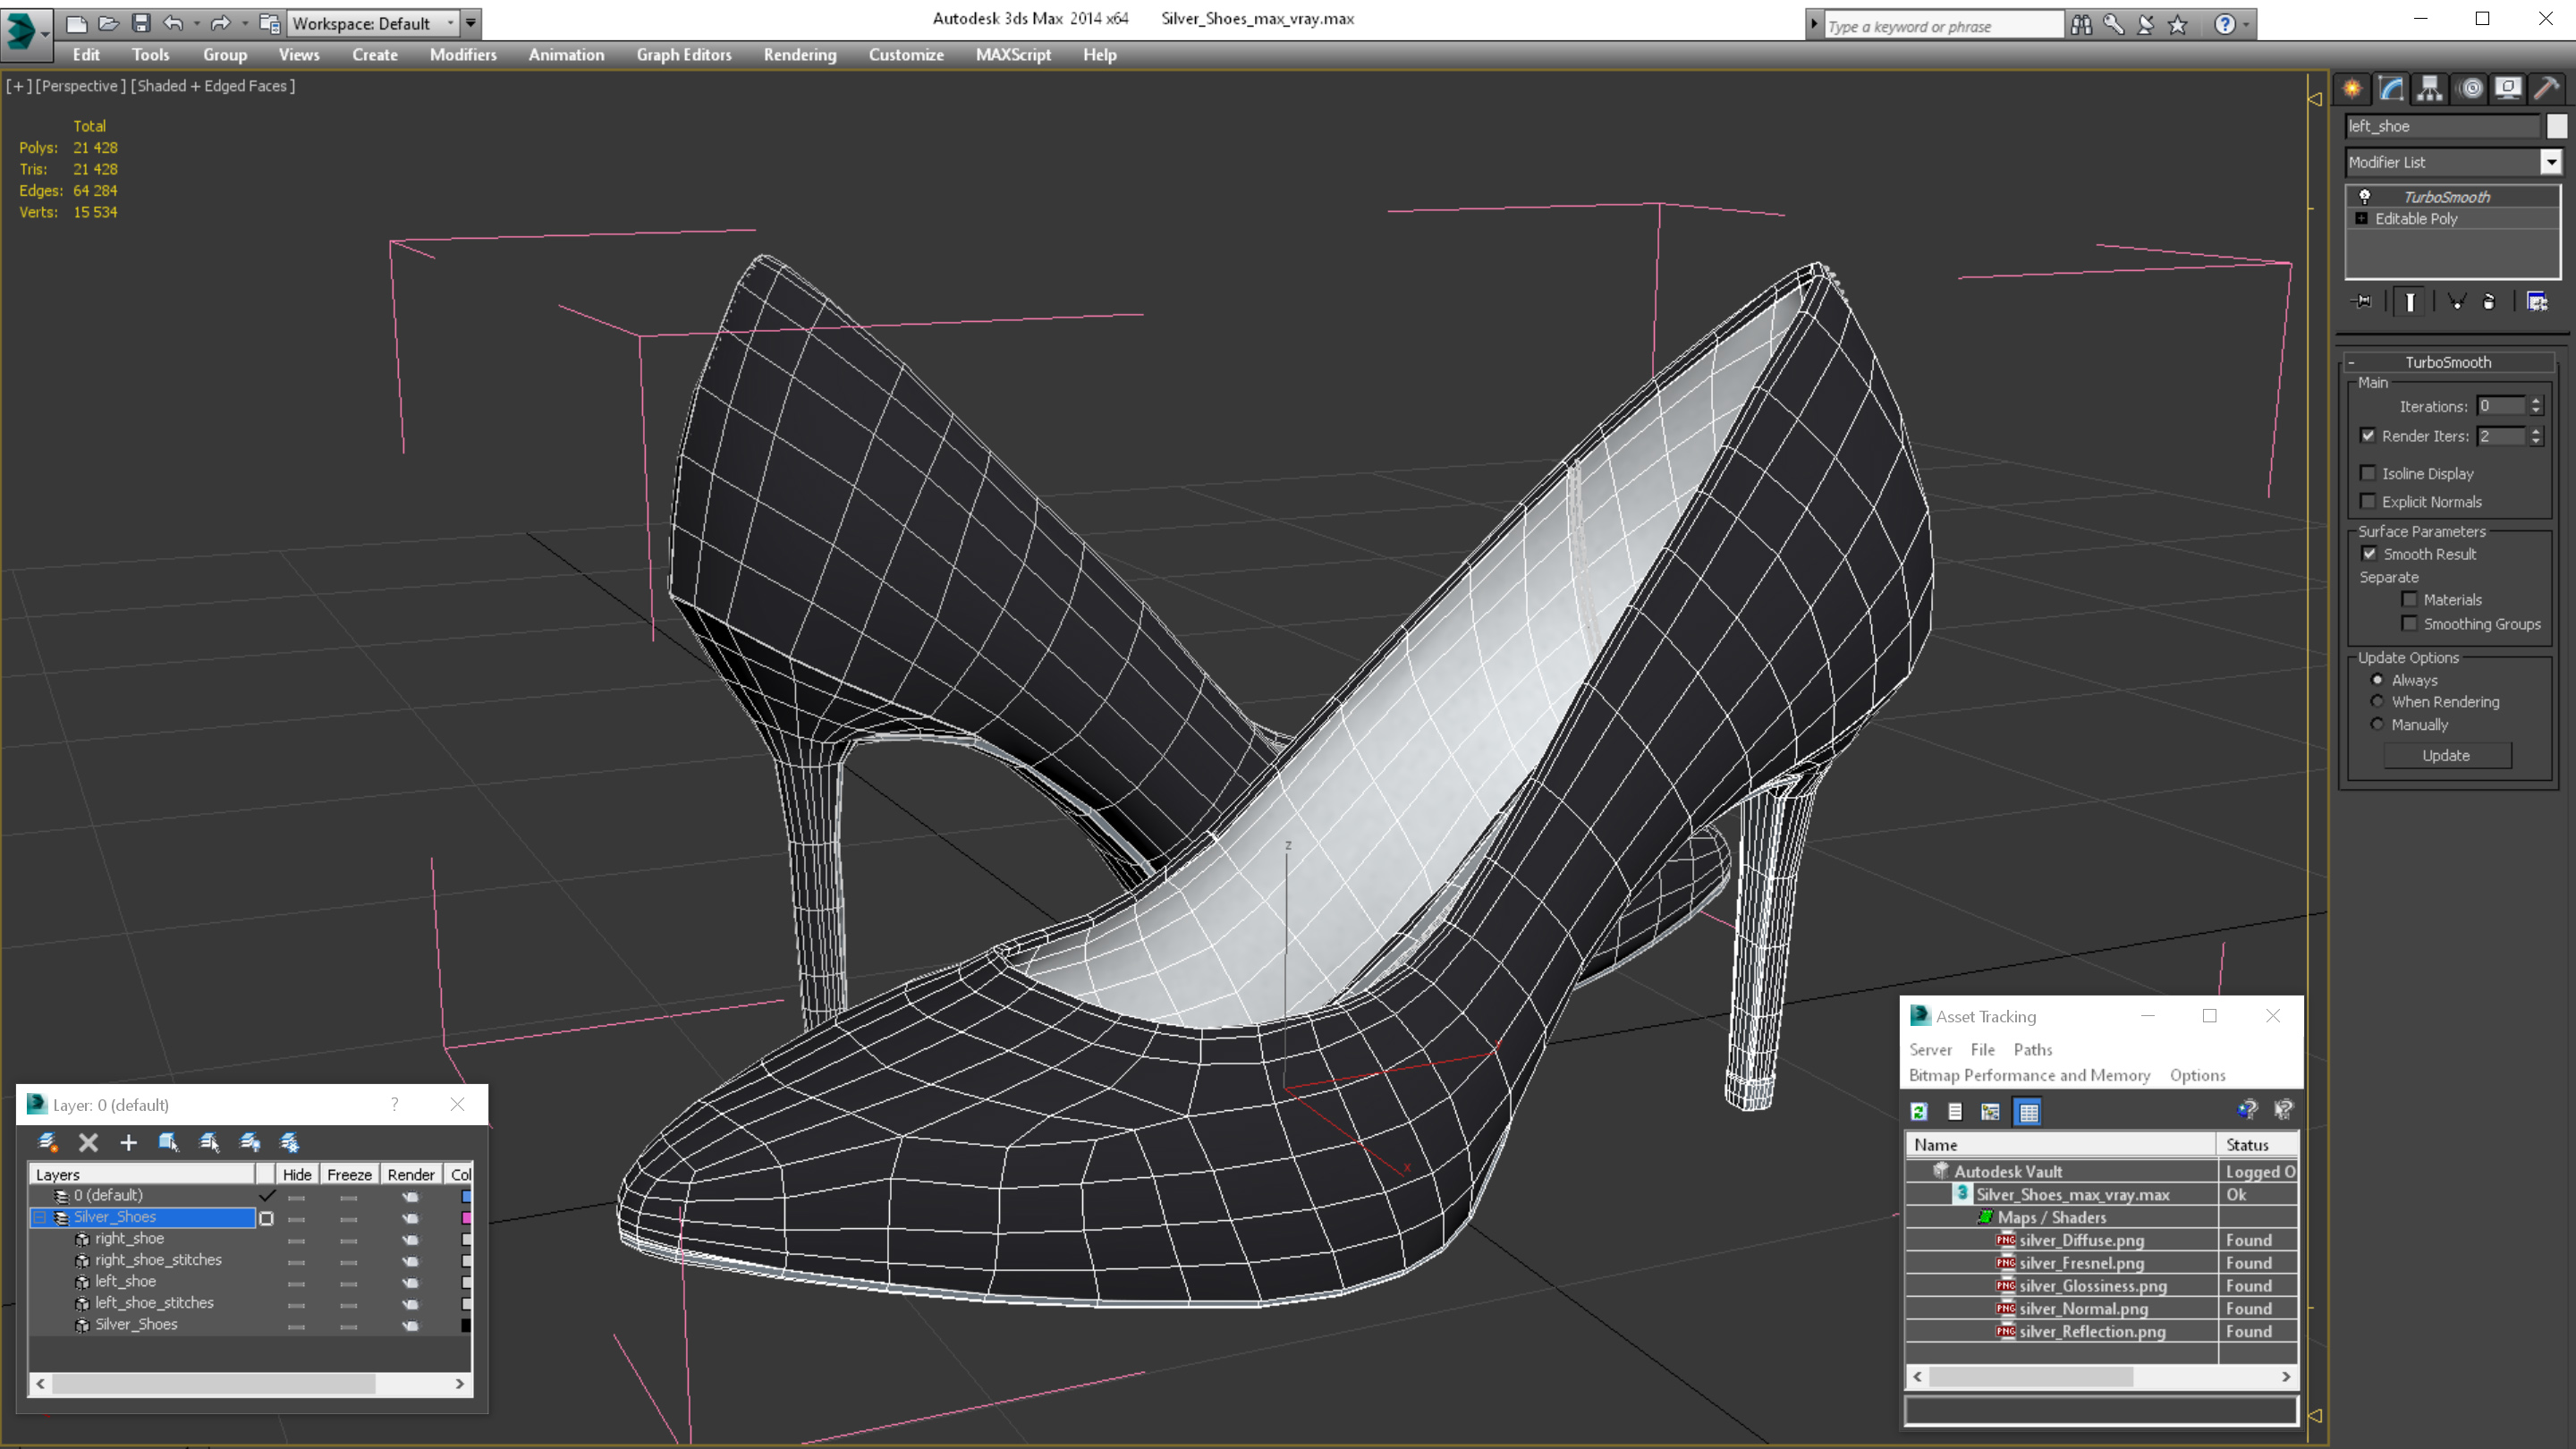
Task: Open the Help icon dropdown arrow
Action: [2247, 25]
